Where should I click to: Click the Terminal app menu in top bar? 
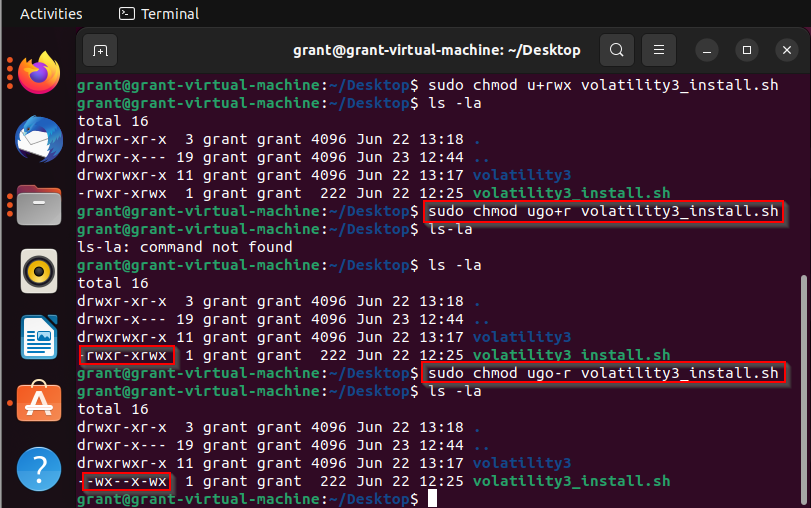click(x=159, y=14)
